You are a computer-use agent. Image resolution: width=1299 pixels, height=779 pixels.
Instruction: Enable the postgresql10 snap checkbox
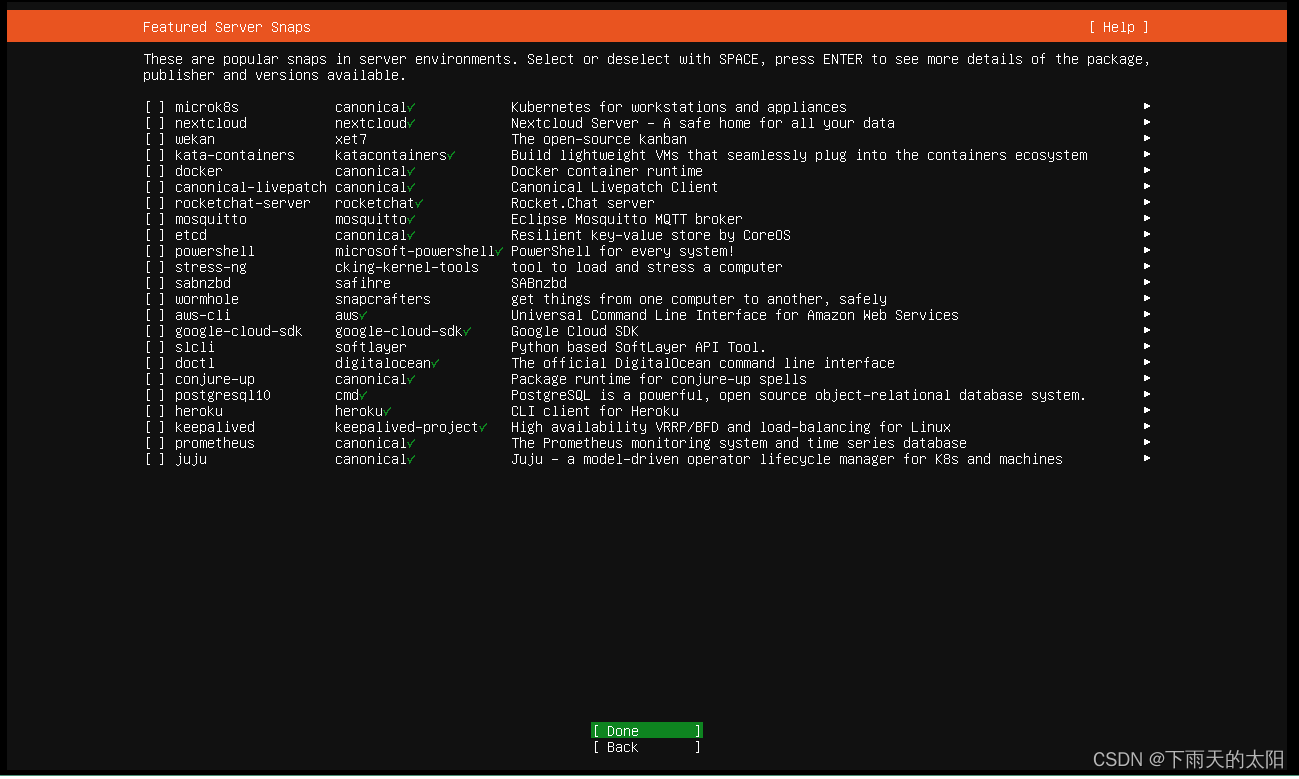click(x=155, y=395)
